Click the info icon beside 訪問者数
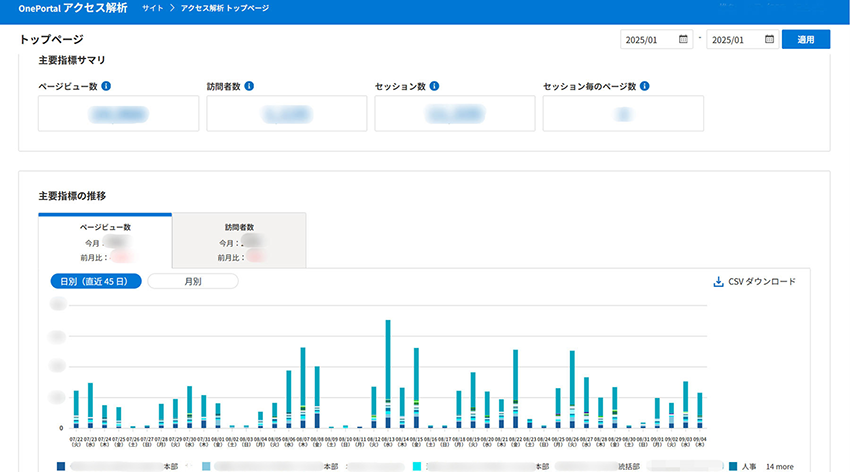850x472 pixels. point(249,86)
